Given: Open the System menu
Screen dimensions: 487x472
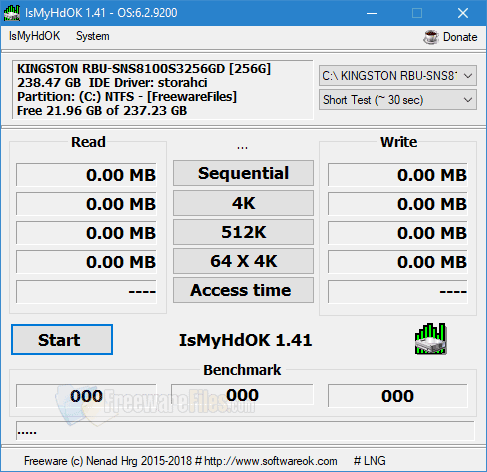Looking at the screenshot, I should click(x=93, y=36).
